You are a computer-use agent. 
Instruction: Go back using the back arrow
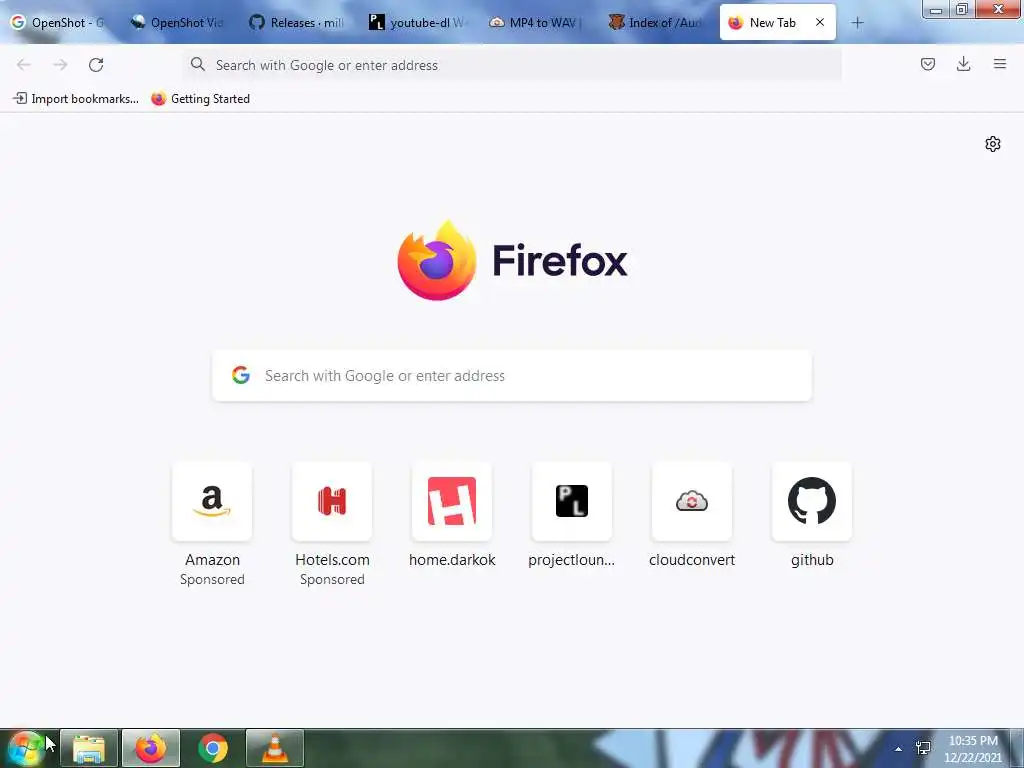[x=24, y=65]
